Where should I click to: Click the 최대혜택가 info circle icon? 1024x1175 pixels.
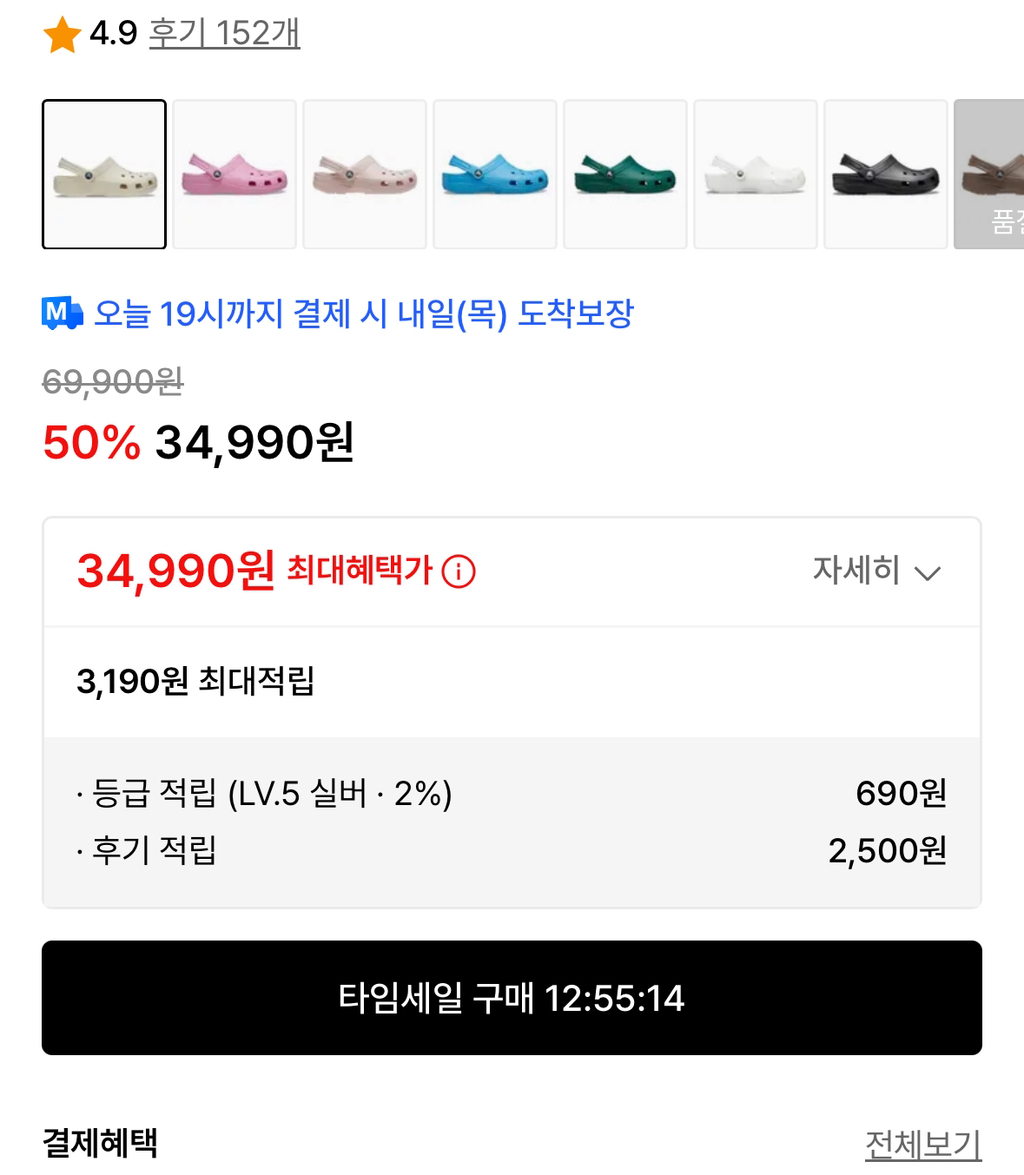(x=459, y=572)
